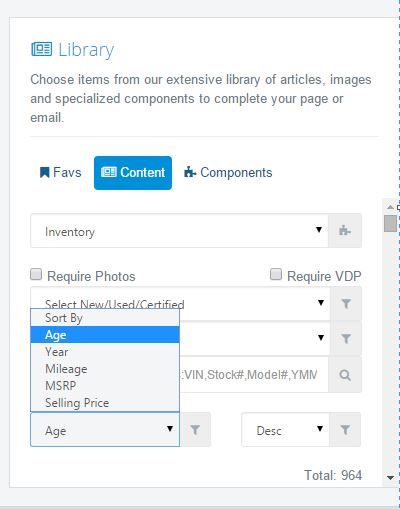Switch to the Favs tab
The image size is (400, 509).
[61, 173]
